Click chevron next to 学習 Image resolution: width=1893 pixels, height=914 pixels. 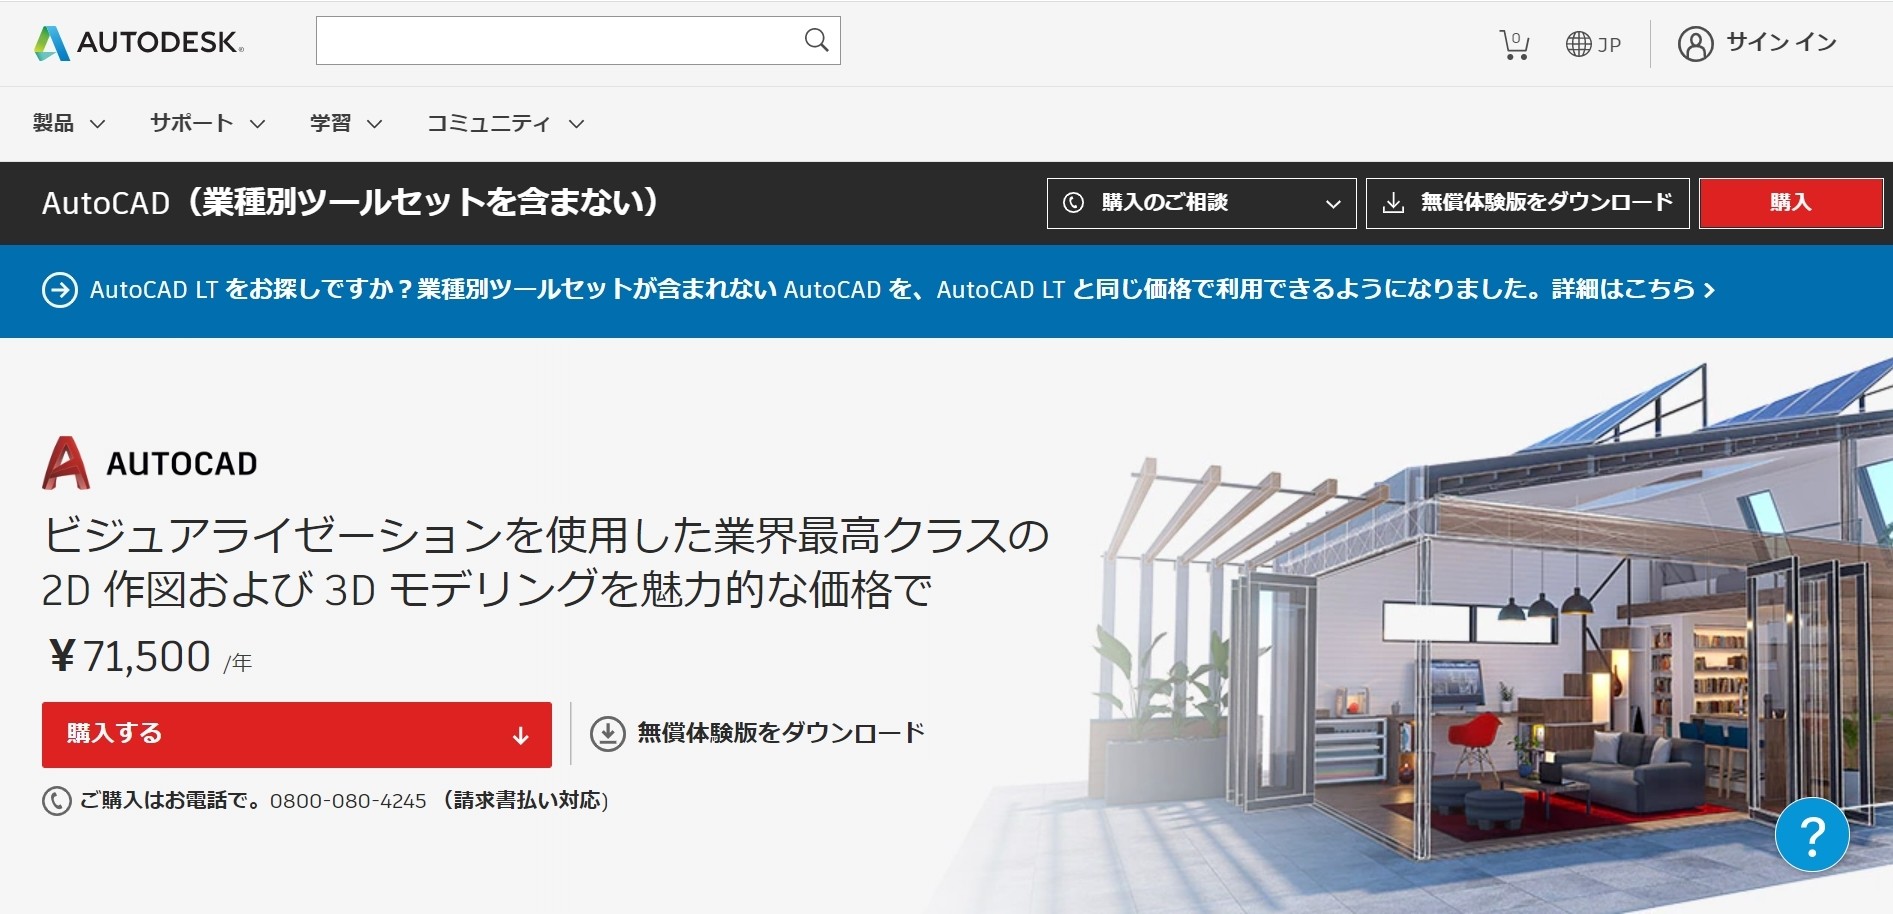click(x=374, y=124)
